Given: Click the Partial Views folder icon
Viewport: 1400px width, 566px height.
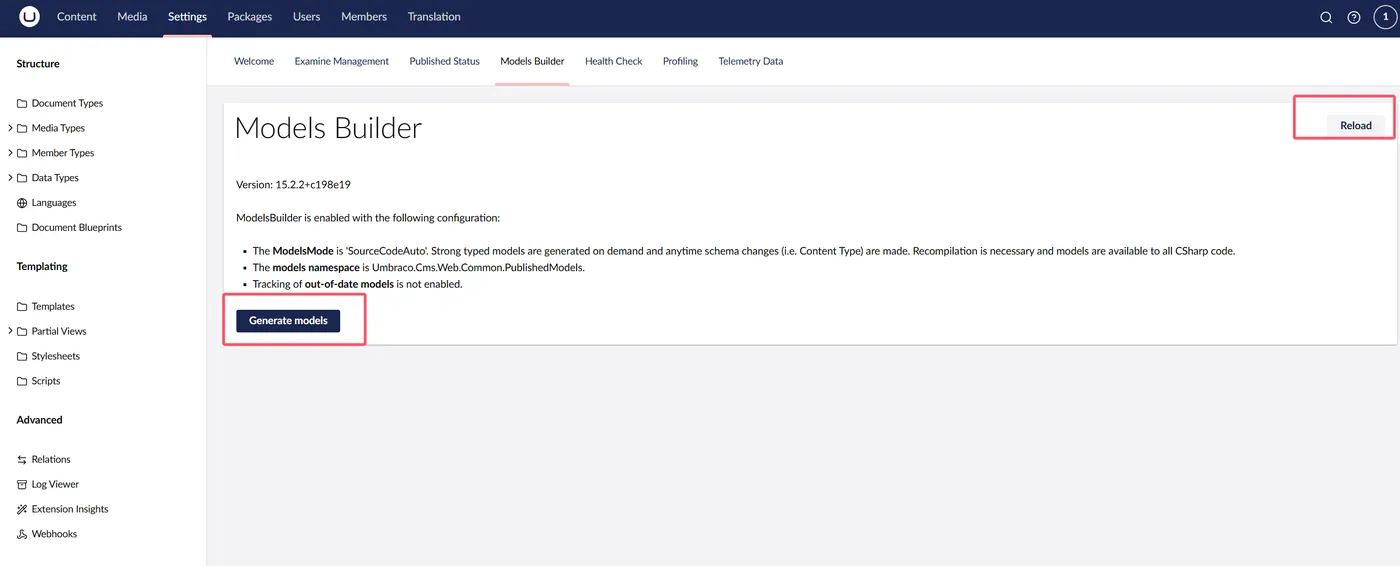Looking at the screenshot, I should 22,331.
